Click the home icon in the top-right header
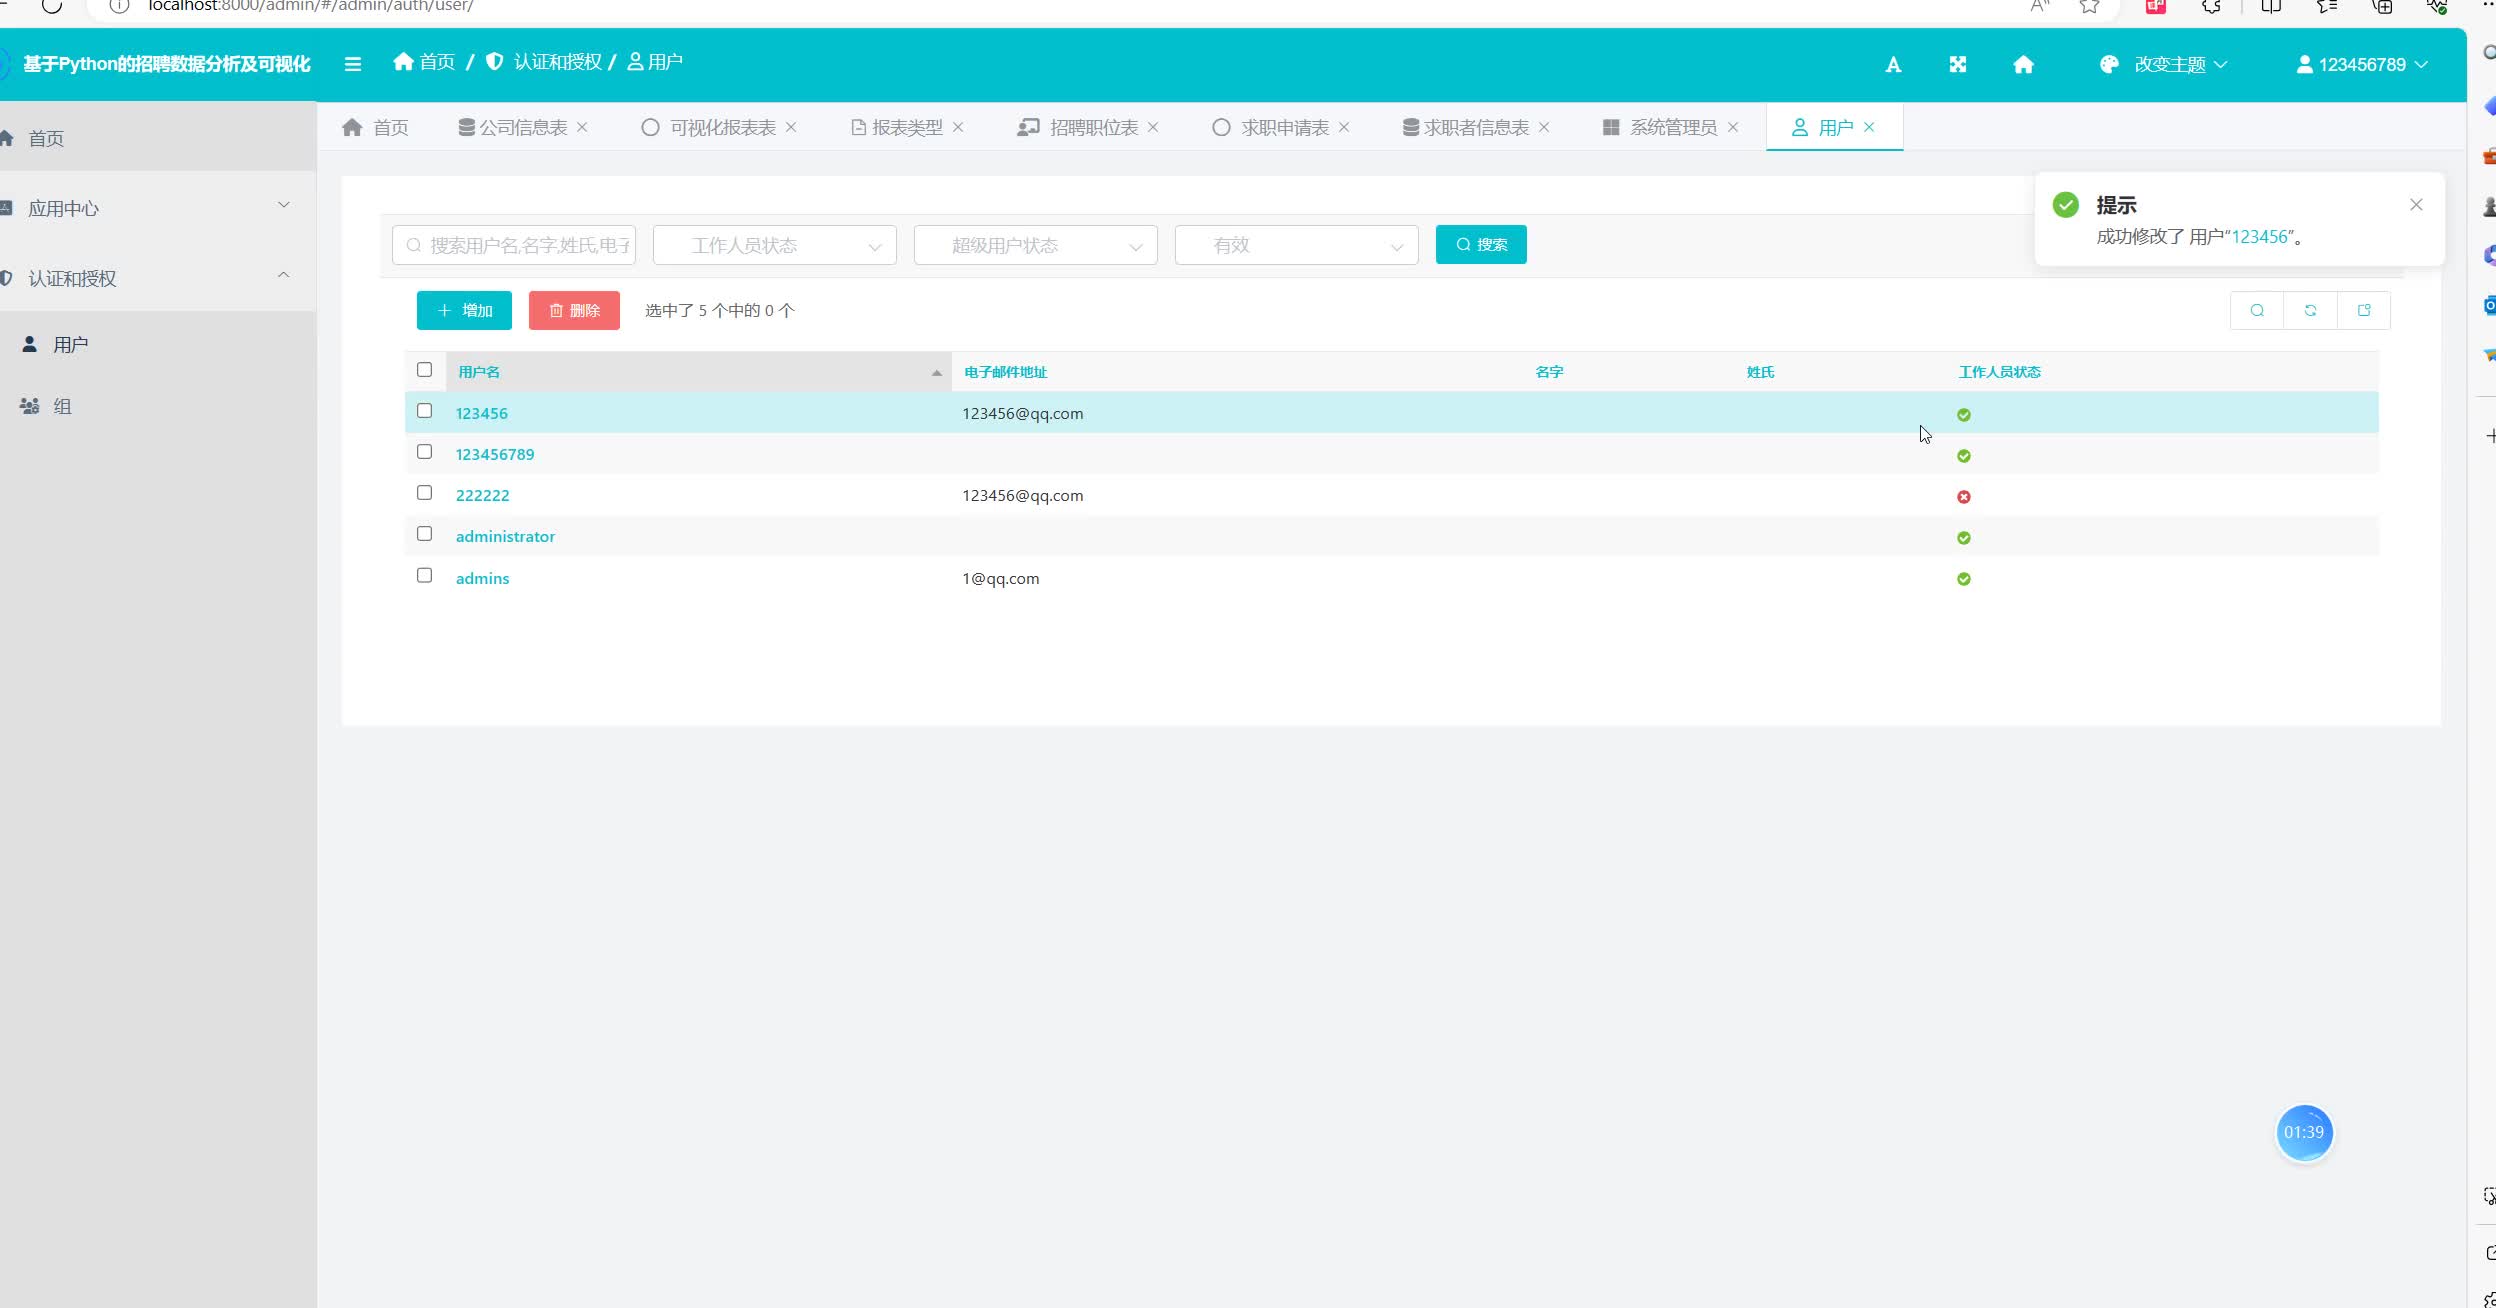Viewport: 2496px width, 1308px height. pyautogui.click(x=2023, y=65)
